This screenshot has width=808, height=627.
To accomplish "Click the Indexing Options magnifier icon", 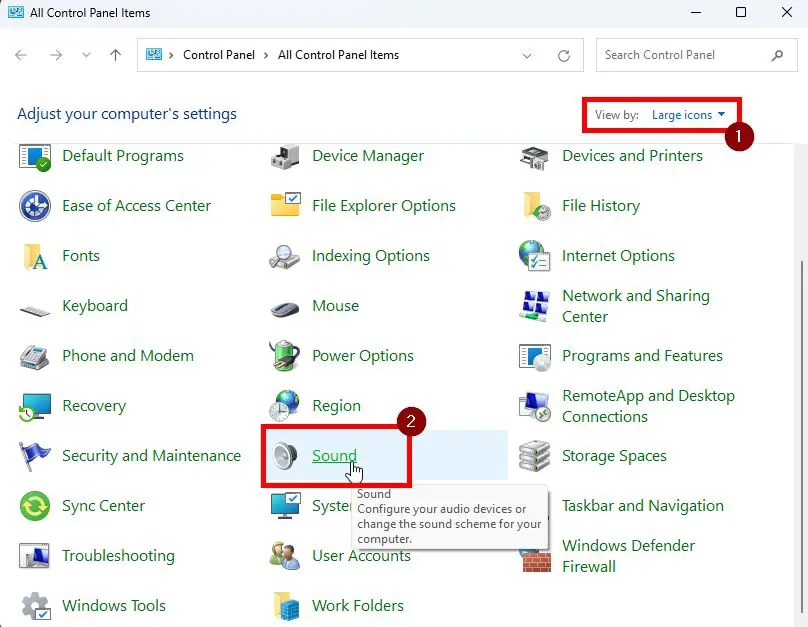I will point(284,256).
